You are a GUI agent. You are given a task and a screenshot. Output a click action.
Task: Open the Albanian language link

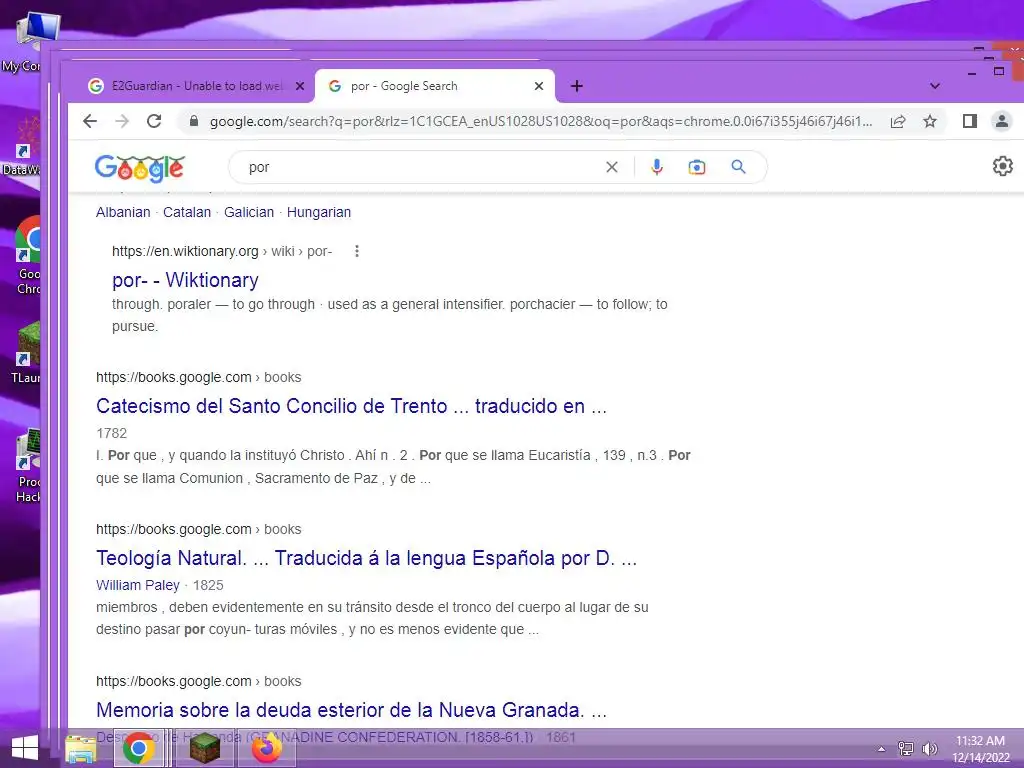(x=123, y=212)
